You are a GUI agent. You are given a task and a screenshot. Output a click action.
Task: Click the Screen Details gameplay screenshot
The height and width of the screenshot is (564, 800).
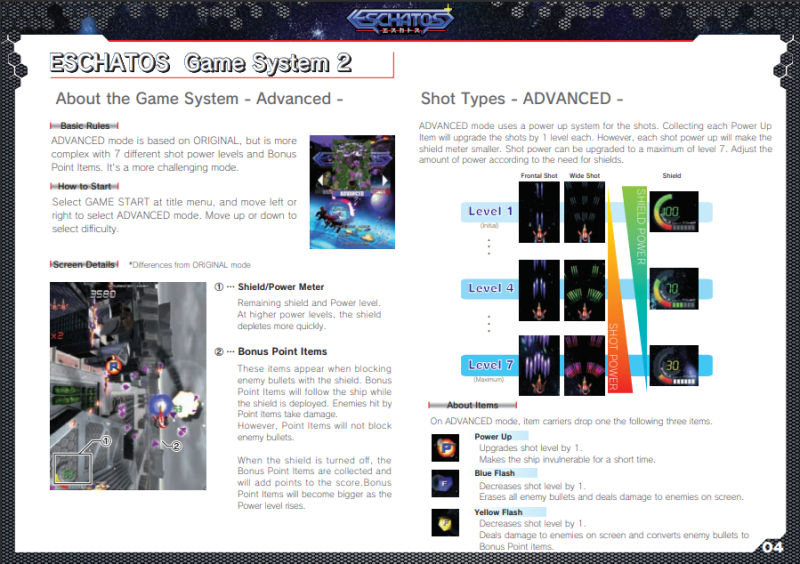[128, 386]
